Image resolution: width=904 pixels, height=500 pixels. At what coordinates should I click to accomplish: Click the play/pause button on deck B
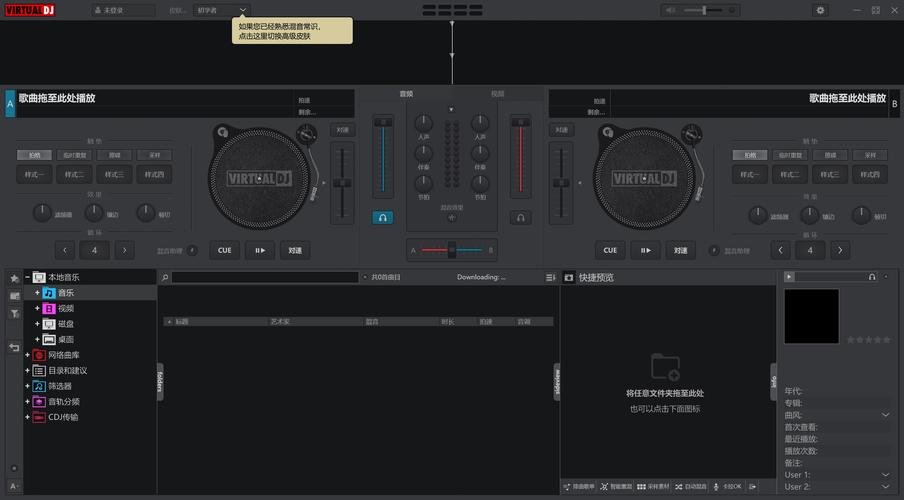click(646, 250)
